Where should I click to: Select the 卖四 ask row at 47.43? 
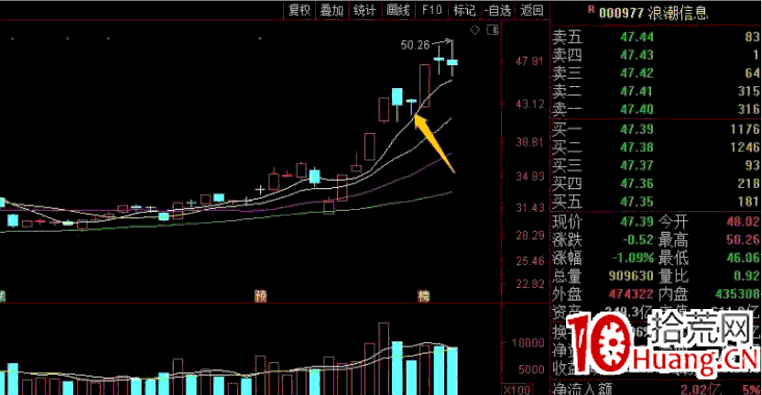(656, 55)
